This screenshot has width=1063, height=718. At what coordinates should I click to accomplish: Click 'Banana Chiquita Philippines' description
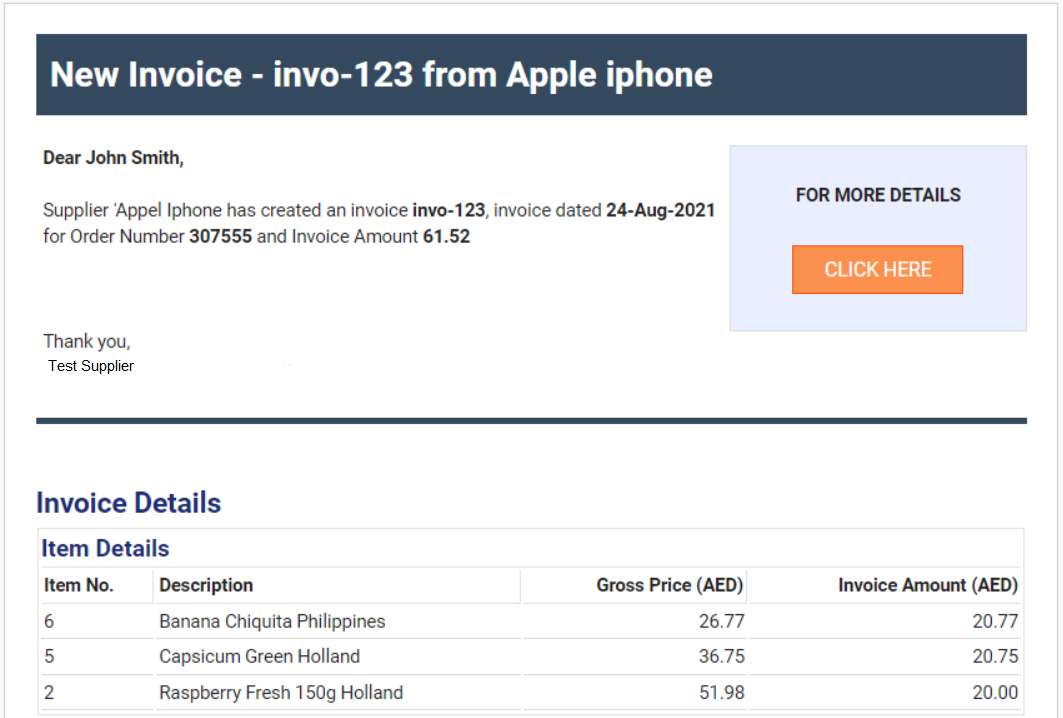[x=272, y=621]
